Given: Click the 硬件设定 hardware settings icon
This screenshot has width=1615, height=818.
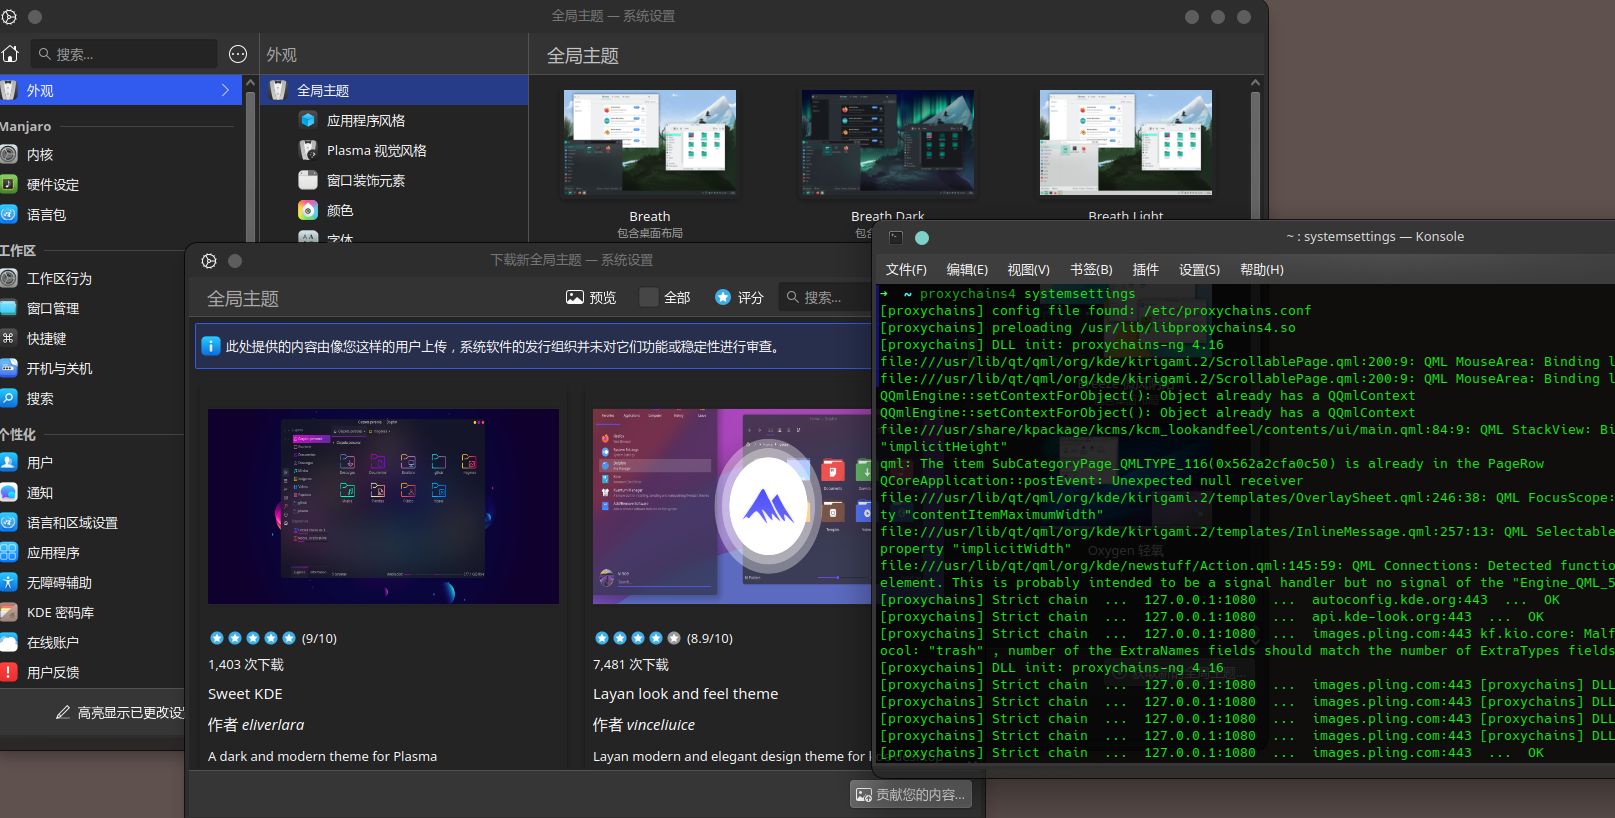Looking at the screenshot, I should pyautogui.click(x=9, y=184).
